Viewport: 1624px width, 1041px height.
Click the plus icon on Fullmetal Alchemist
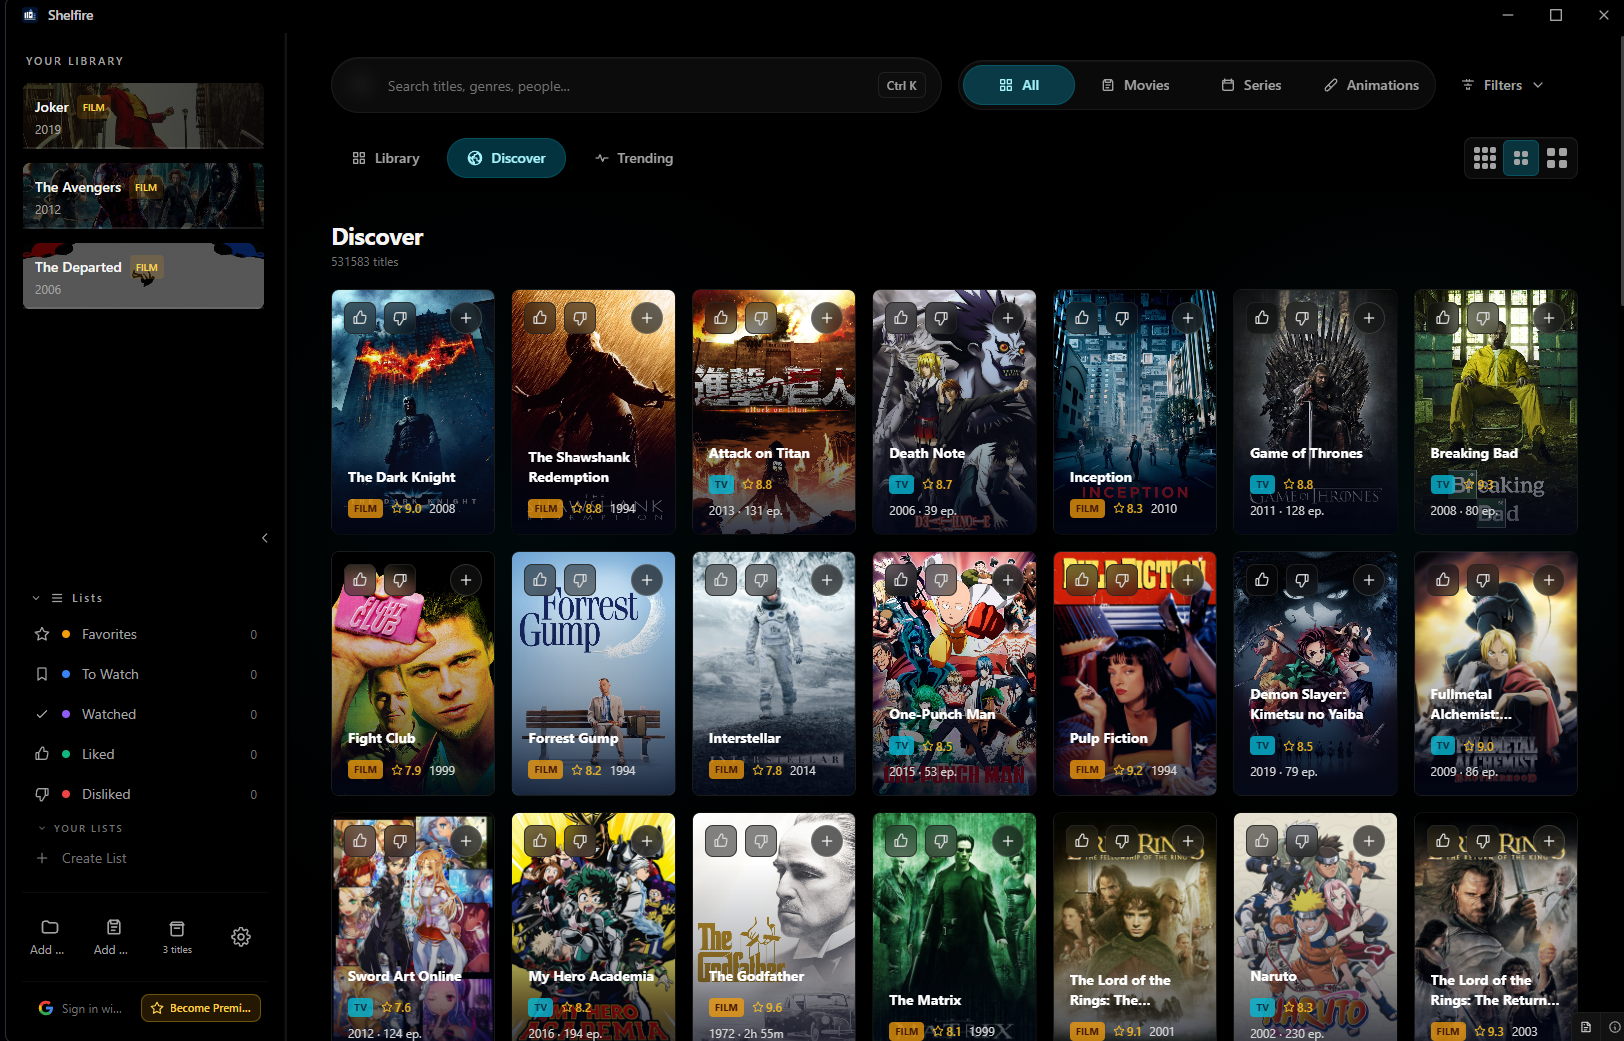(x=1549, y=580)
